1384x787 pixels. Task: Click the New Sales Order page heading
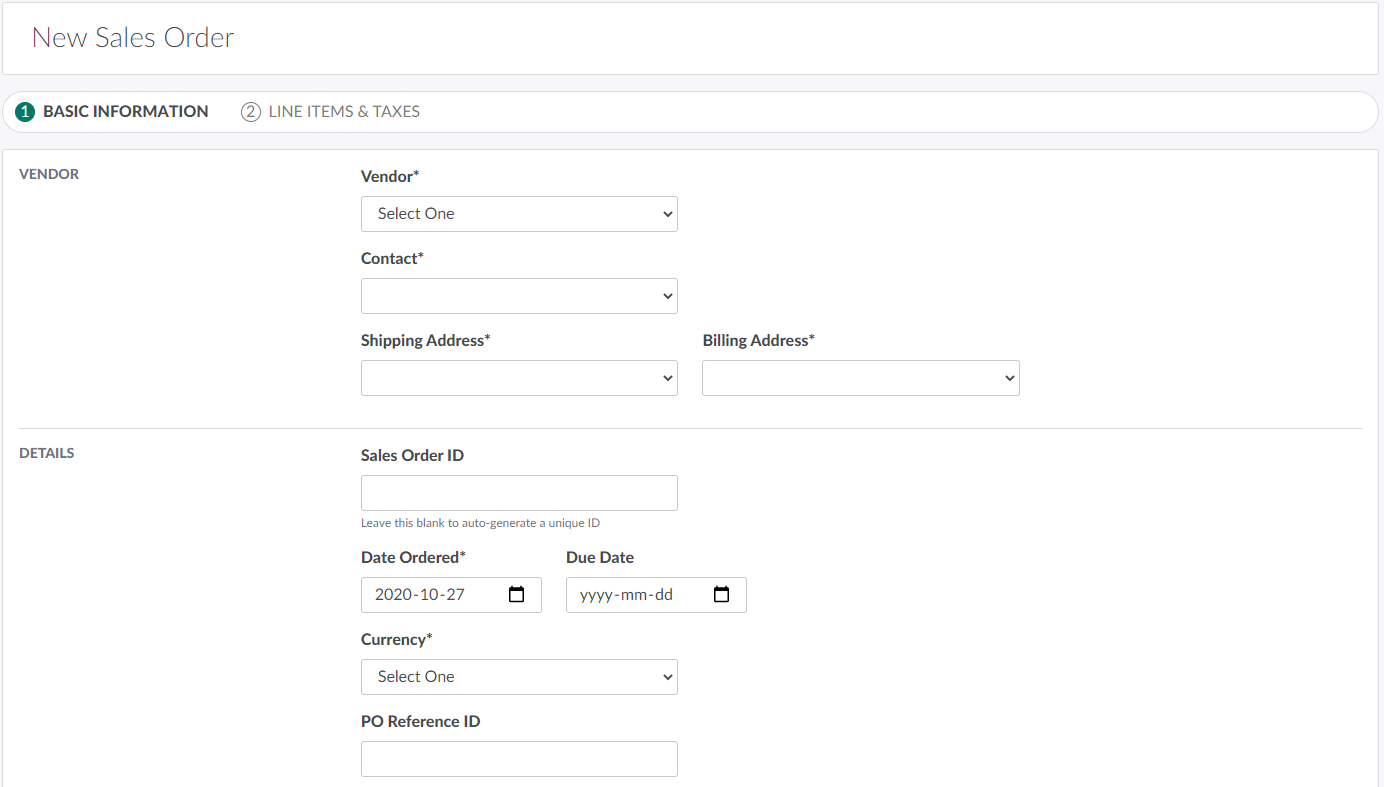click(133, 38)
